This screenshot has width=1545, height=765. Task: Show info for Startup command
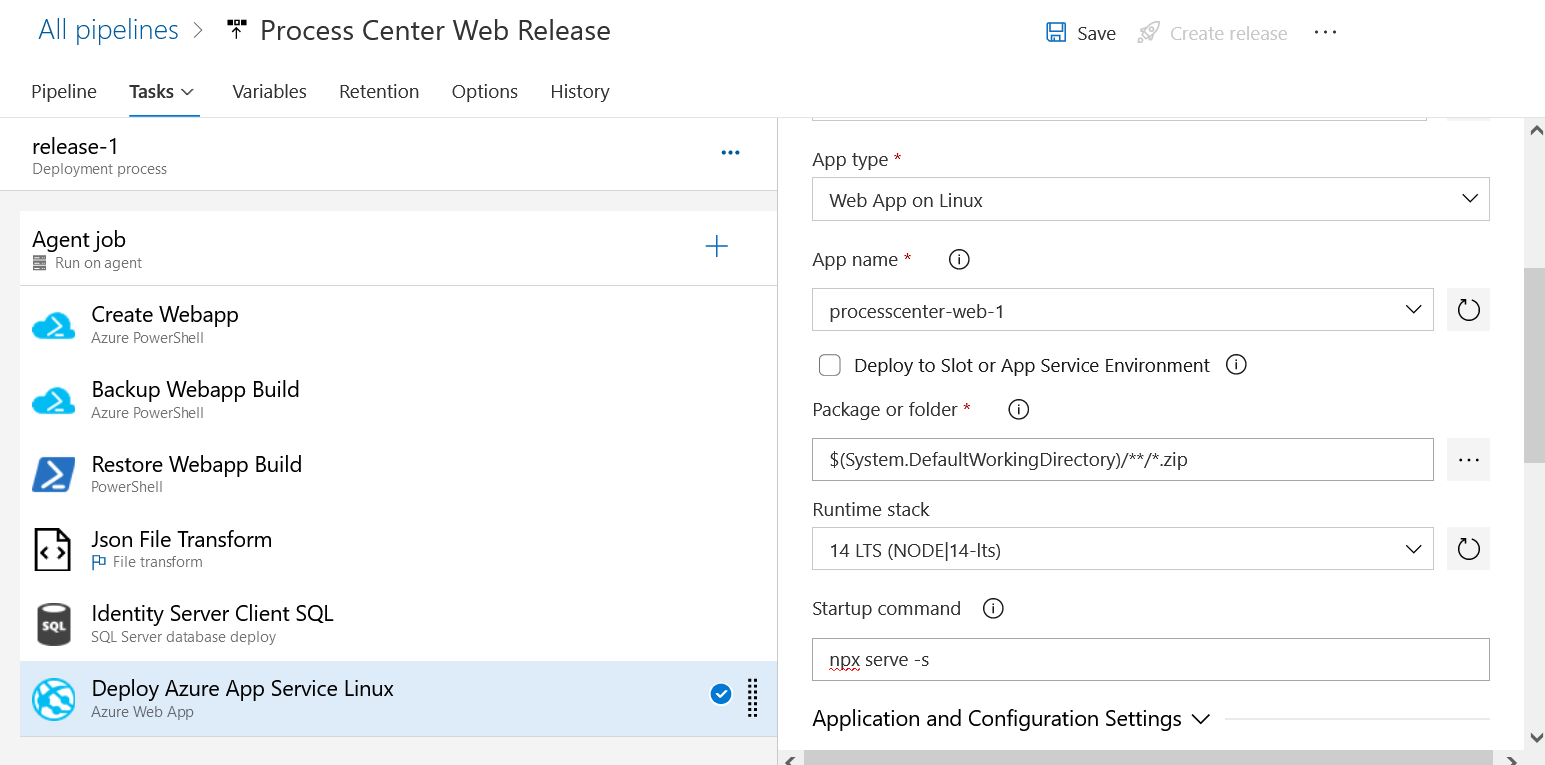point(993,608)
